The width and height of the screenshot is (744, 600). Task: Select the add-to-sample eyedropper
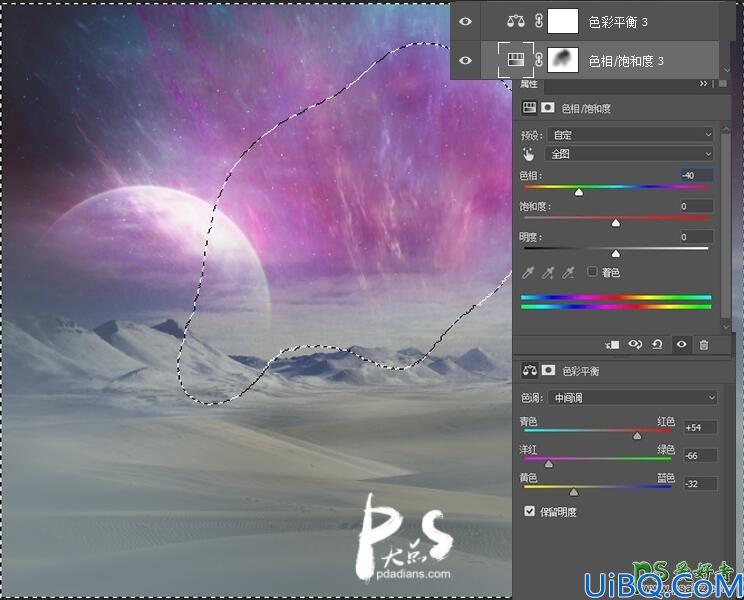tap(548, 272)
